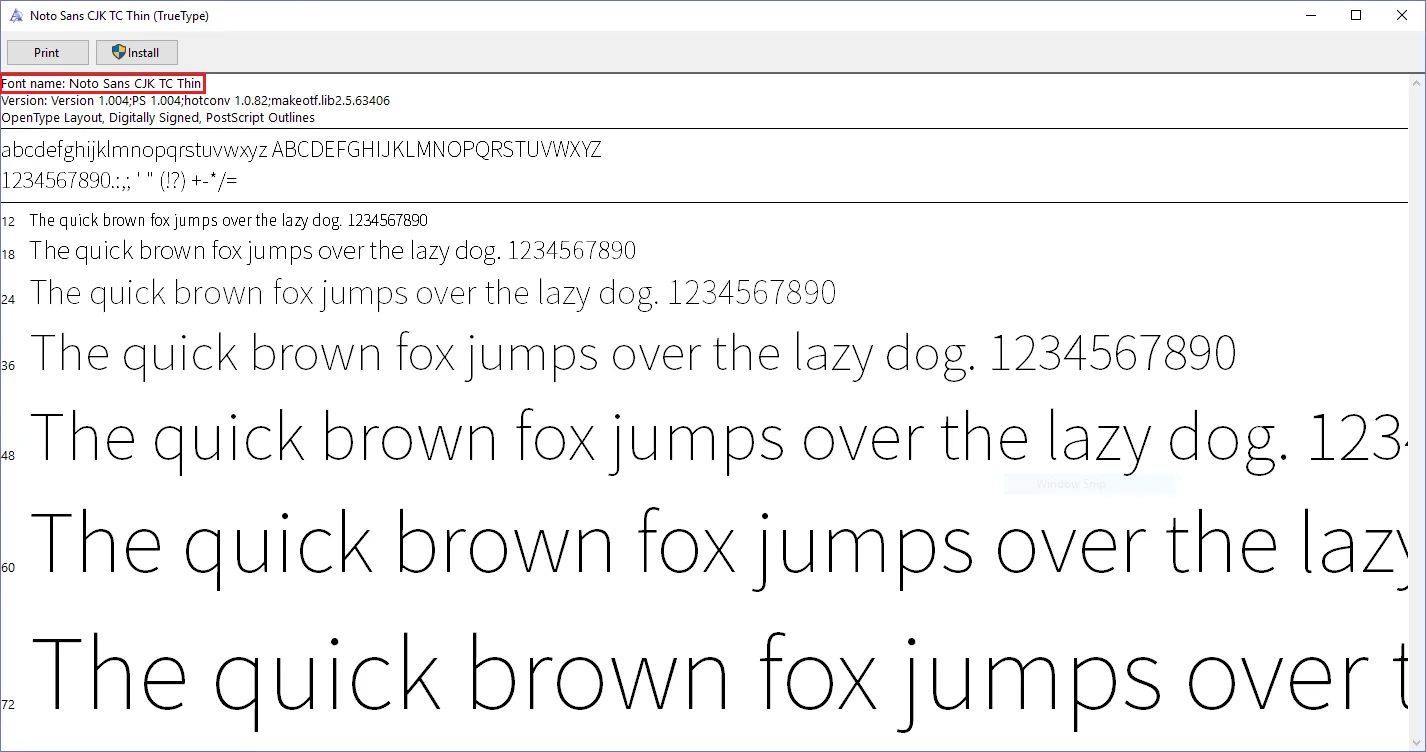
Task: Click the size label '12'
Action: [x=8, y=221]
